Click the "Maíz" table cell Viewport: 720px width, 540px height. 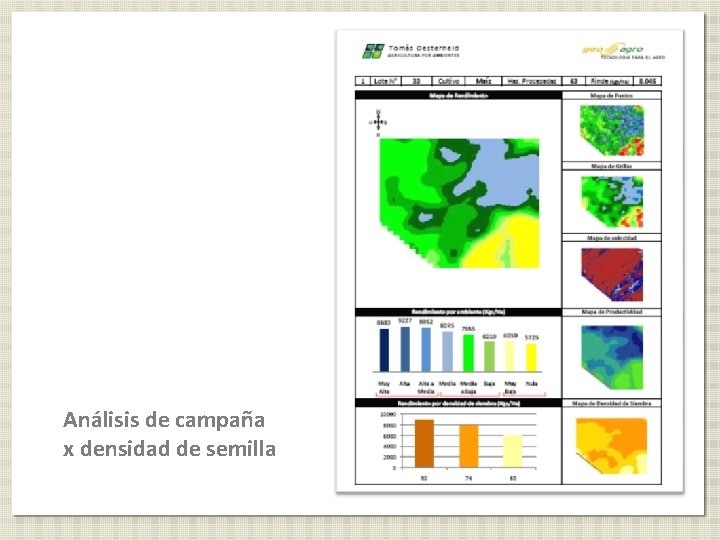(484, 81)
